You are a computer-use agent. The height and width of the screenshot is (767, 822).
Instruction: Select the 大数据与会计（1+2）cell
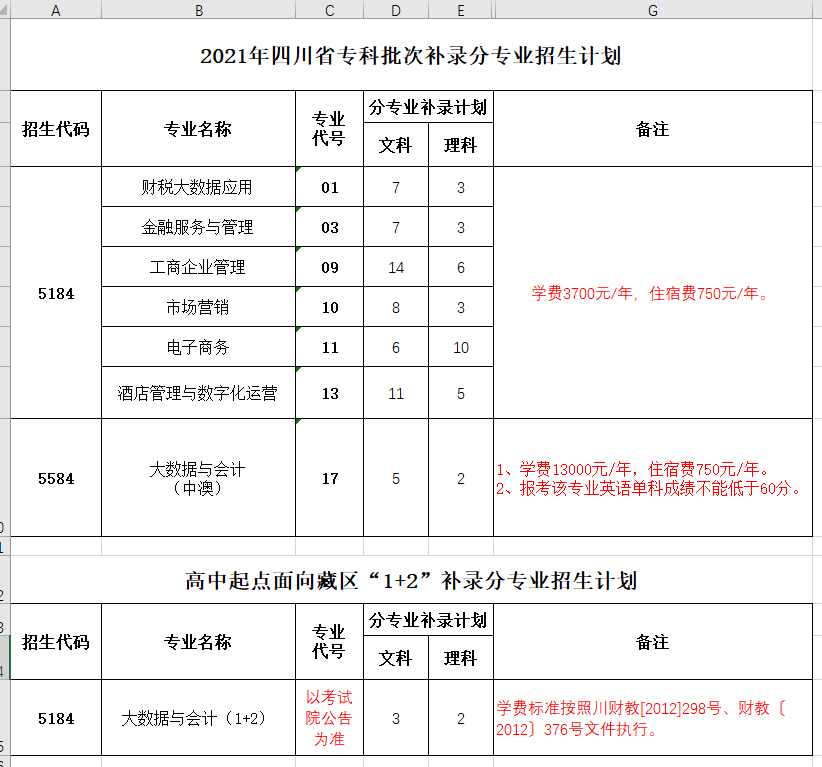(x=198, y=718)
